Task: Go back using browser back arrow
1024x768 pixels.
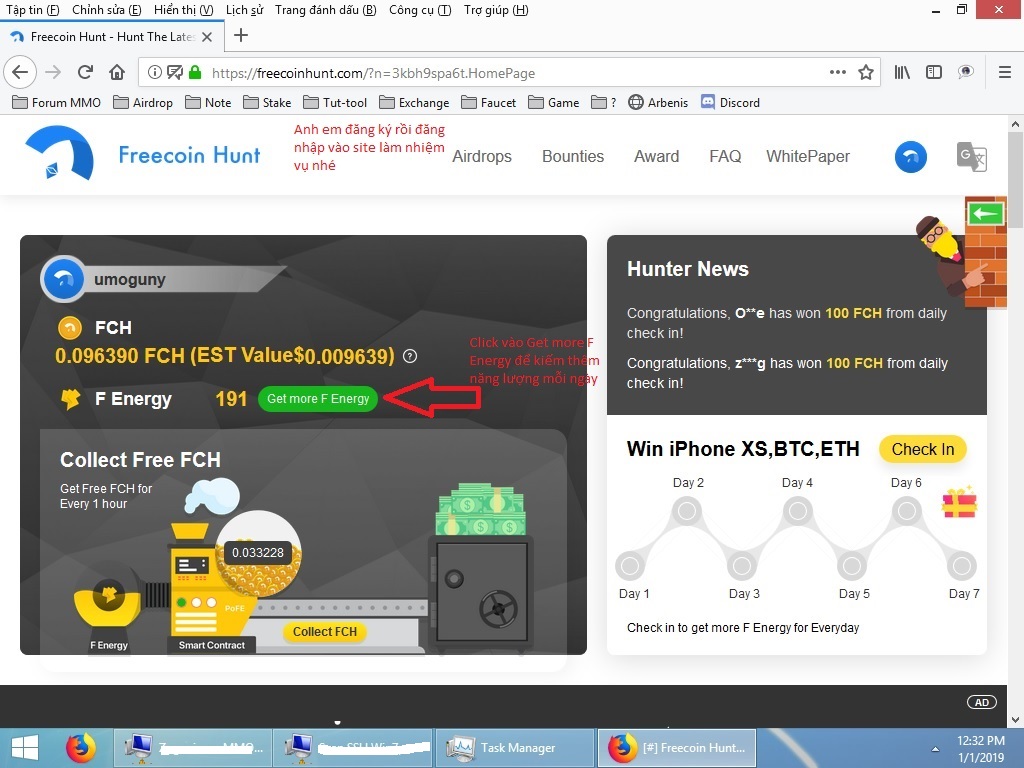Action: (x=20, y=72)
